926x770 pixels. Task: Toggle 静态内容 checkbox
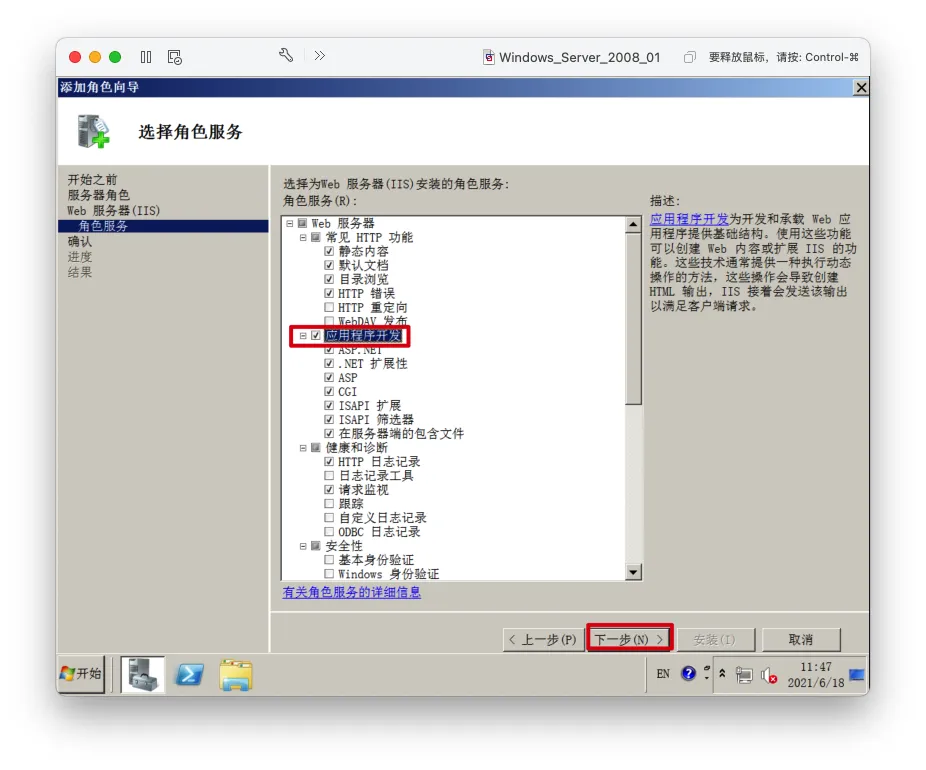coord(329,251)
